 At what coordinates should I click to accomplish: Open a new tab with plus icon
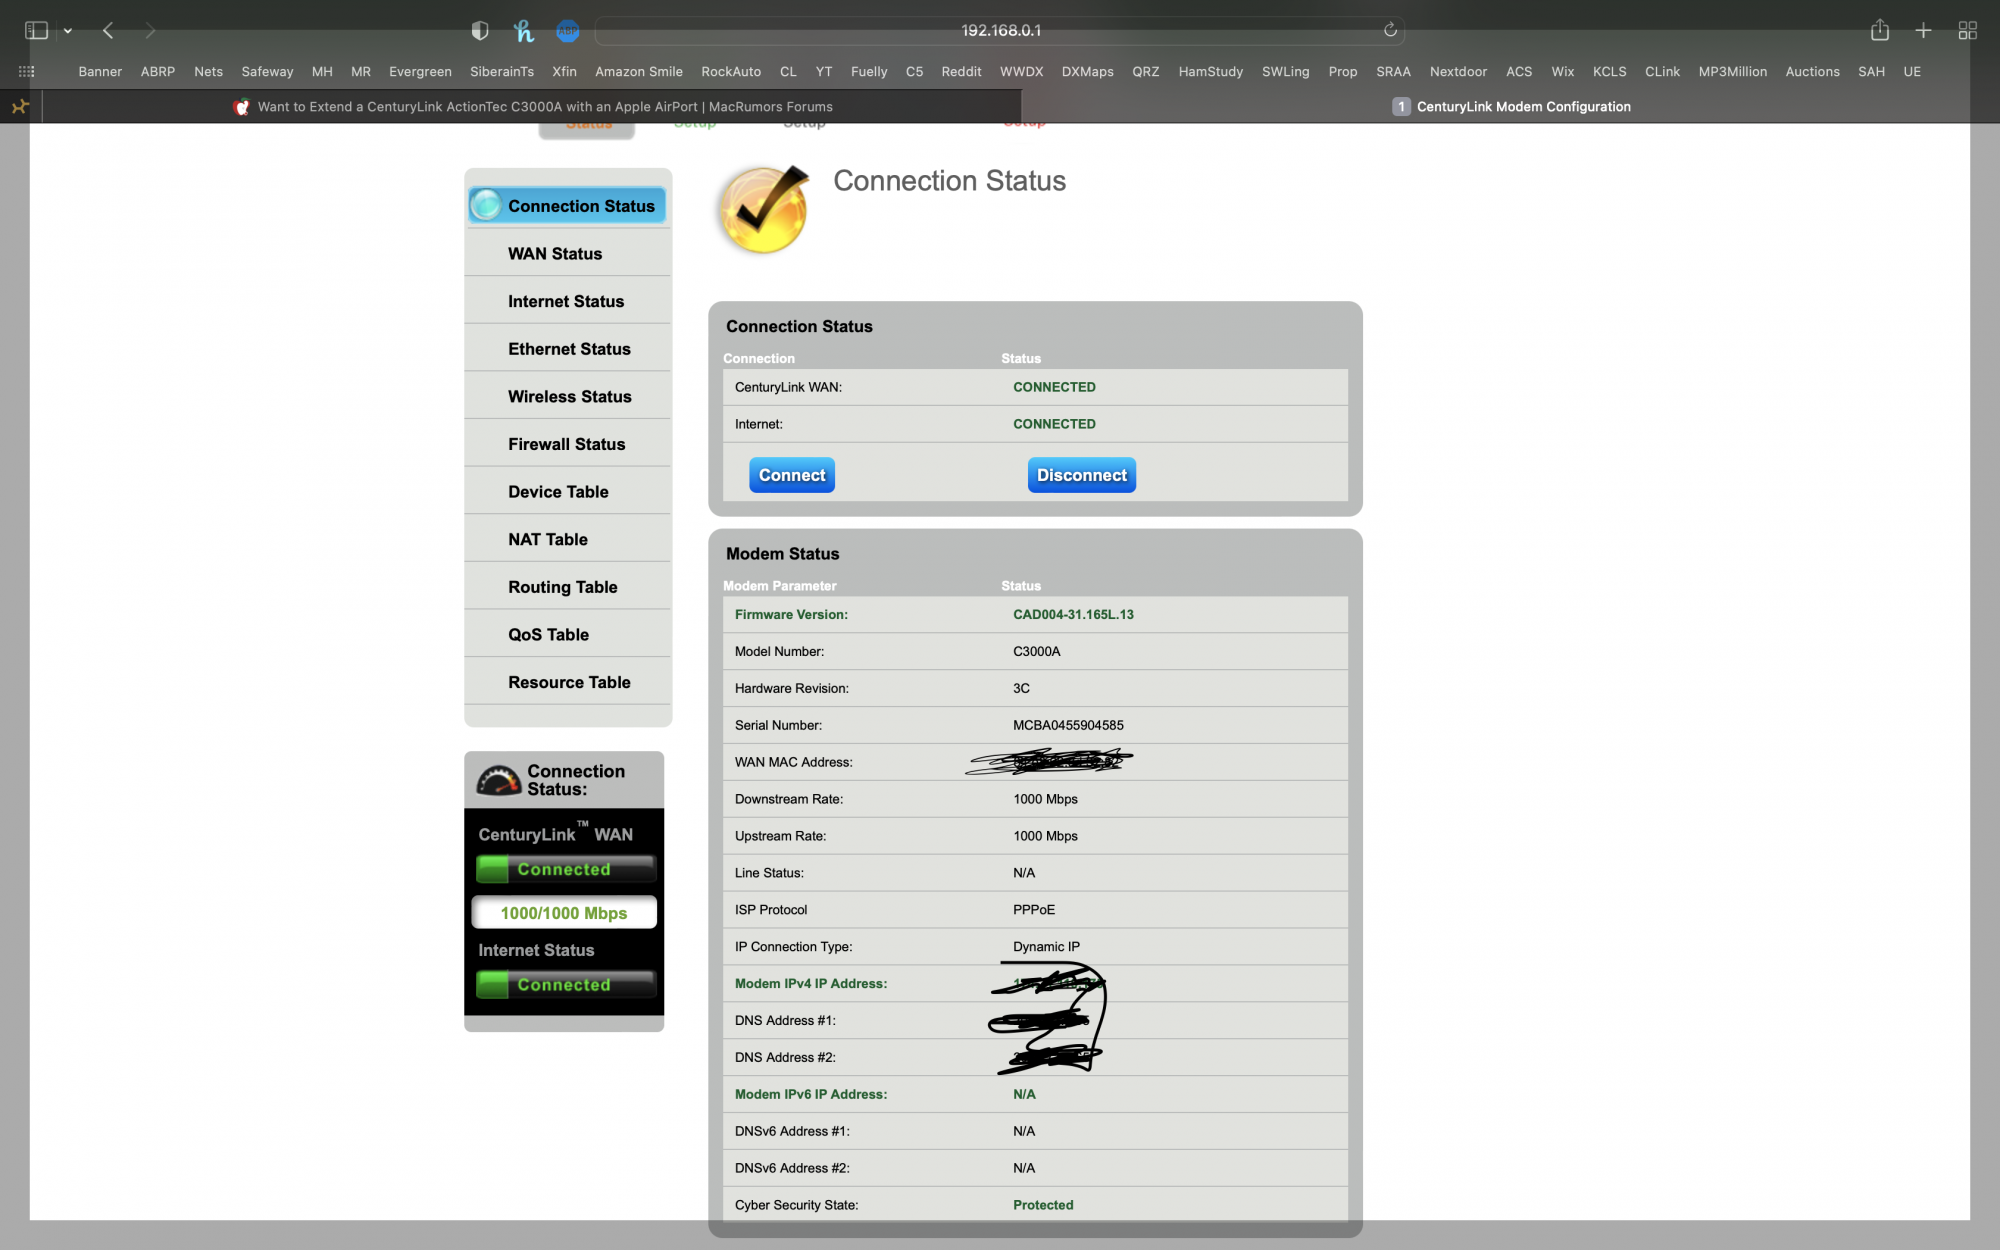1923,31
